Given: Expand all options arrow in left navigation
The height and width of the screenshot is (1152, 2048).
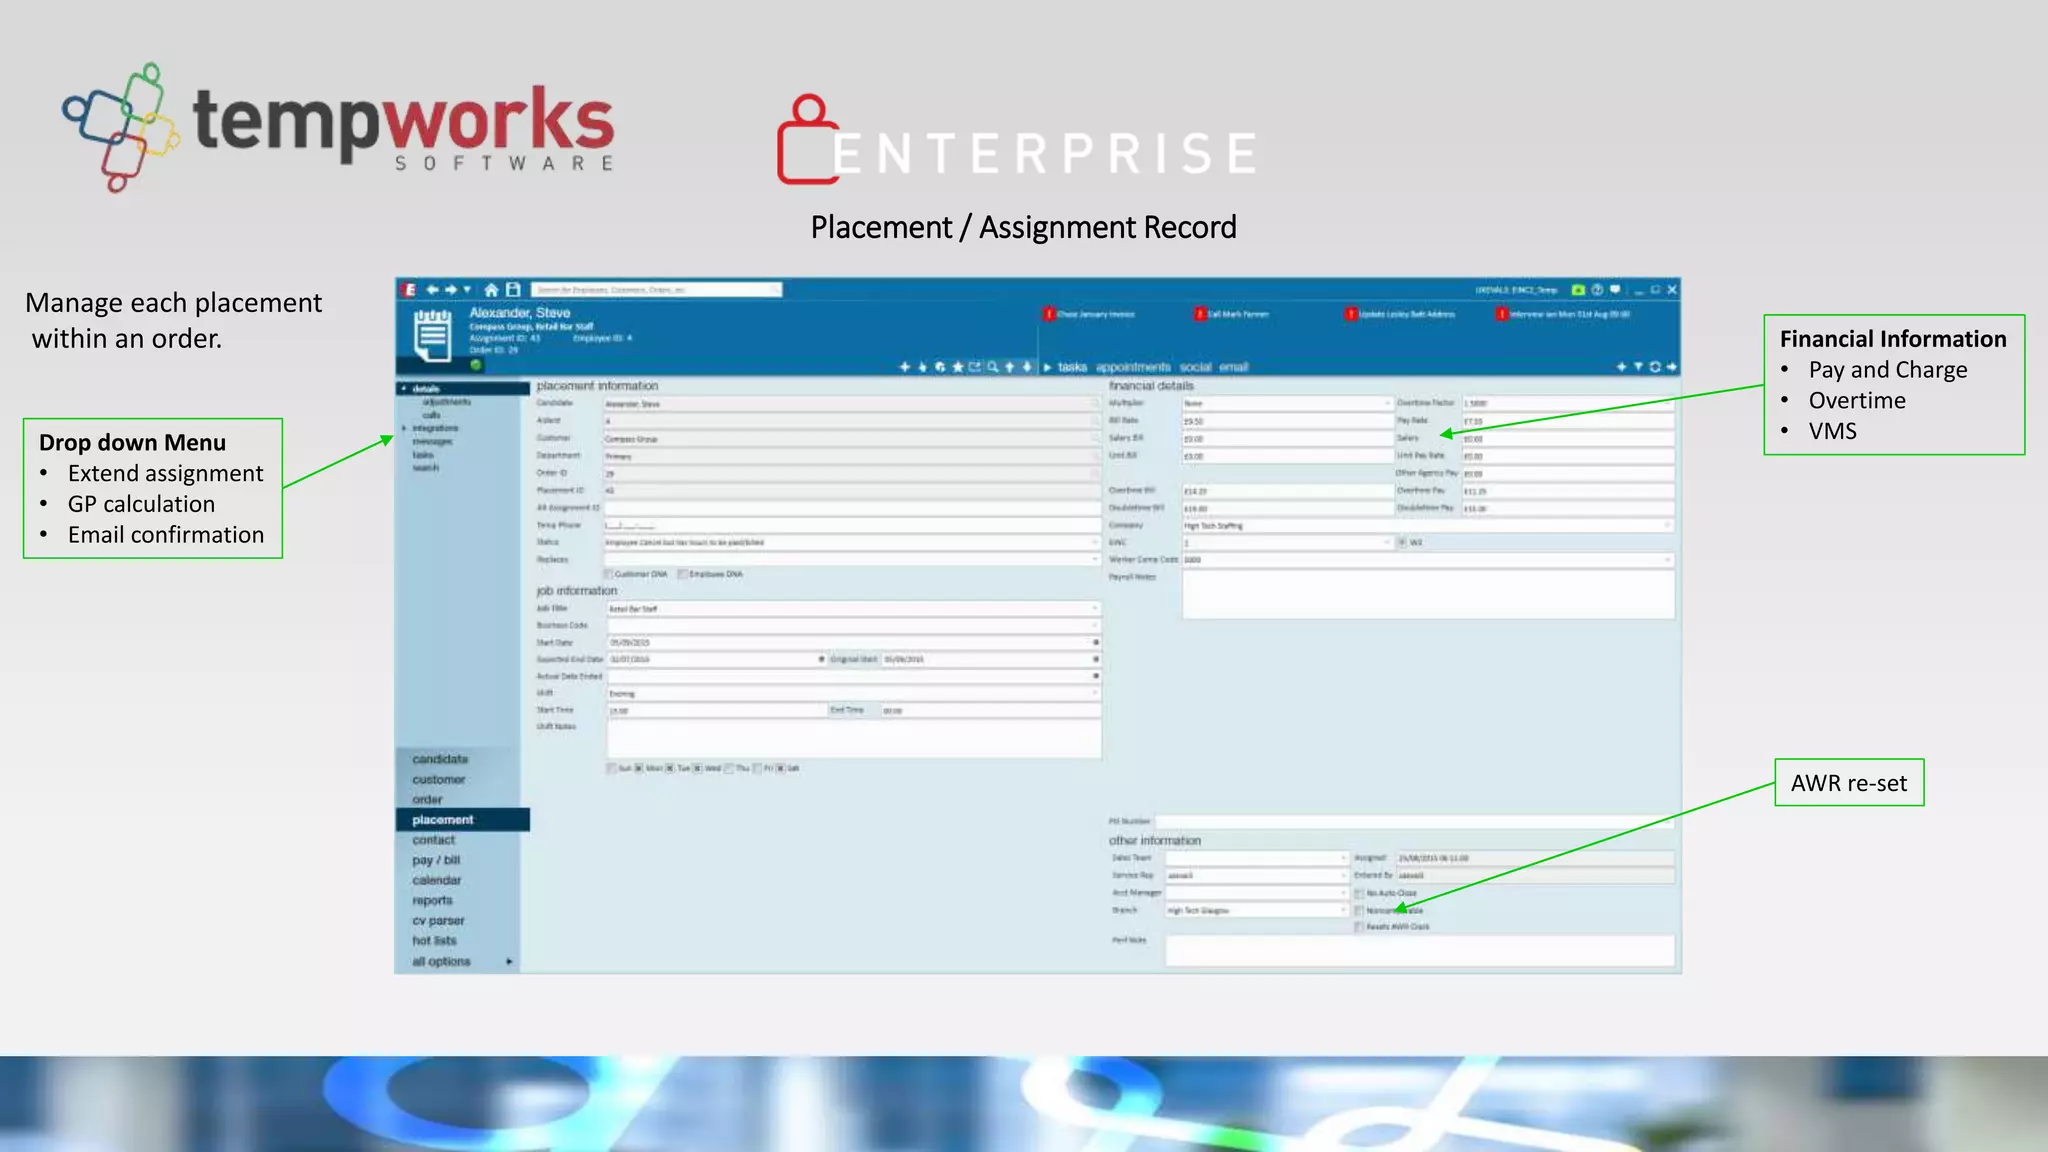Looking at the screenshot, I should click(x=509, y=961).
